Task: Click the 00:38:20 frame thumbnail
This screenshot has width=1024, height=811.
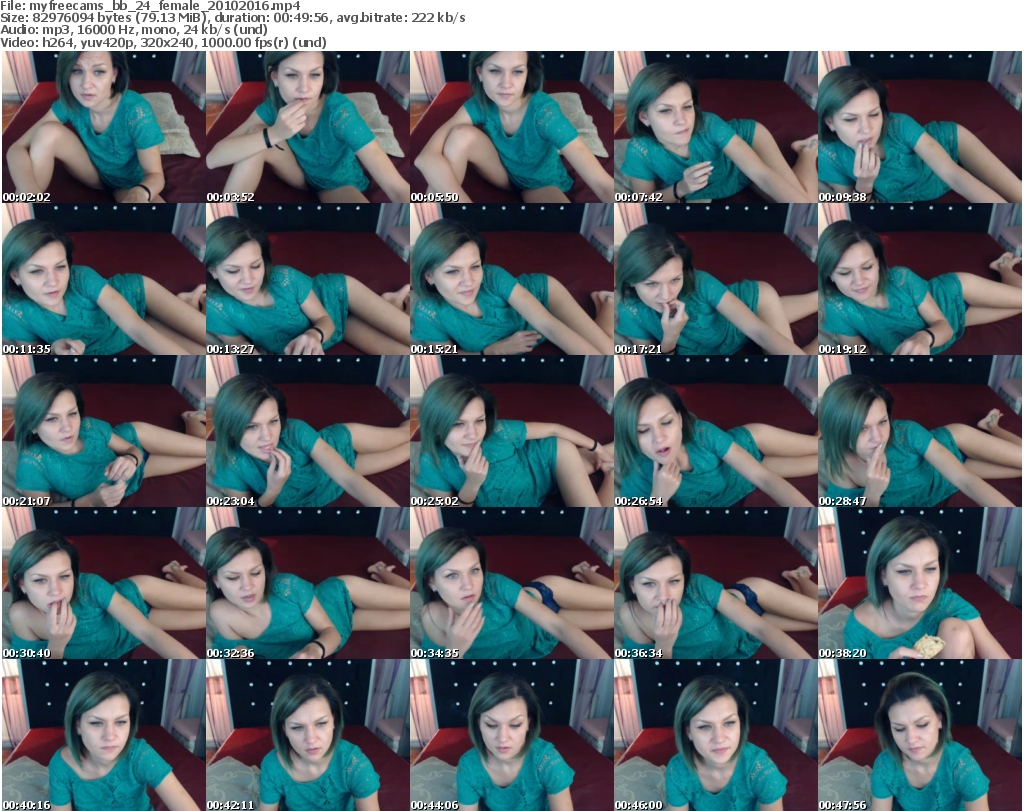Action: 920,584
